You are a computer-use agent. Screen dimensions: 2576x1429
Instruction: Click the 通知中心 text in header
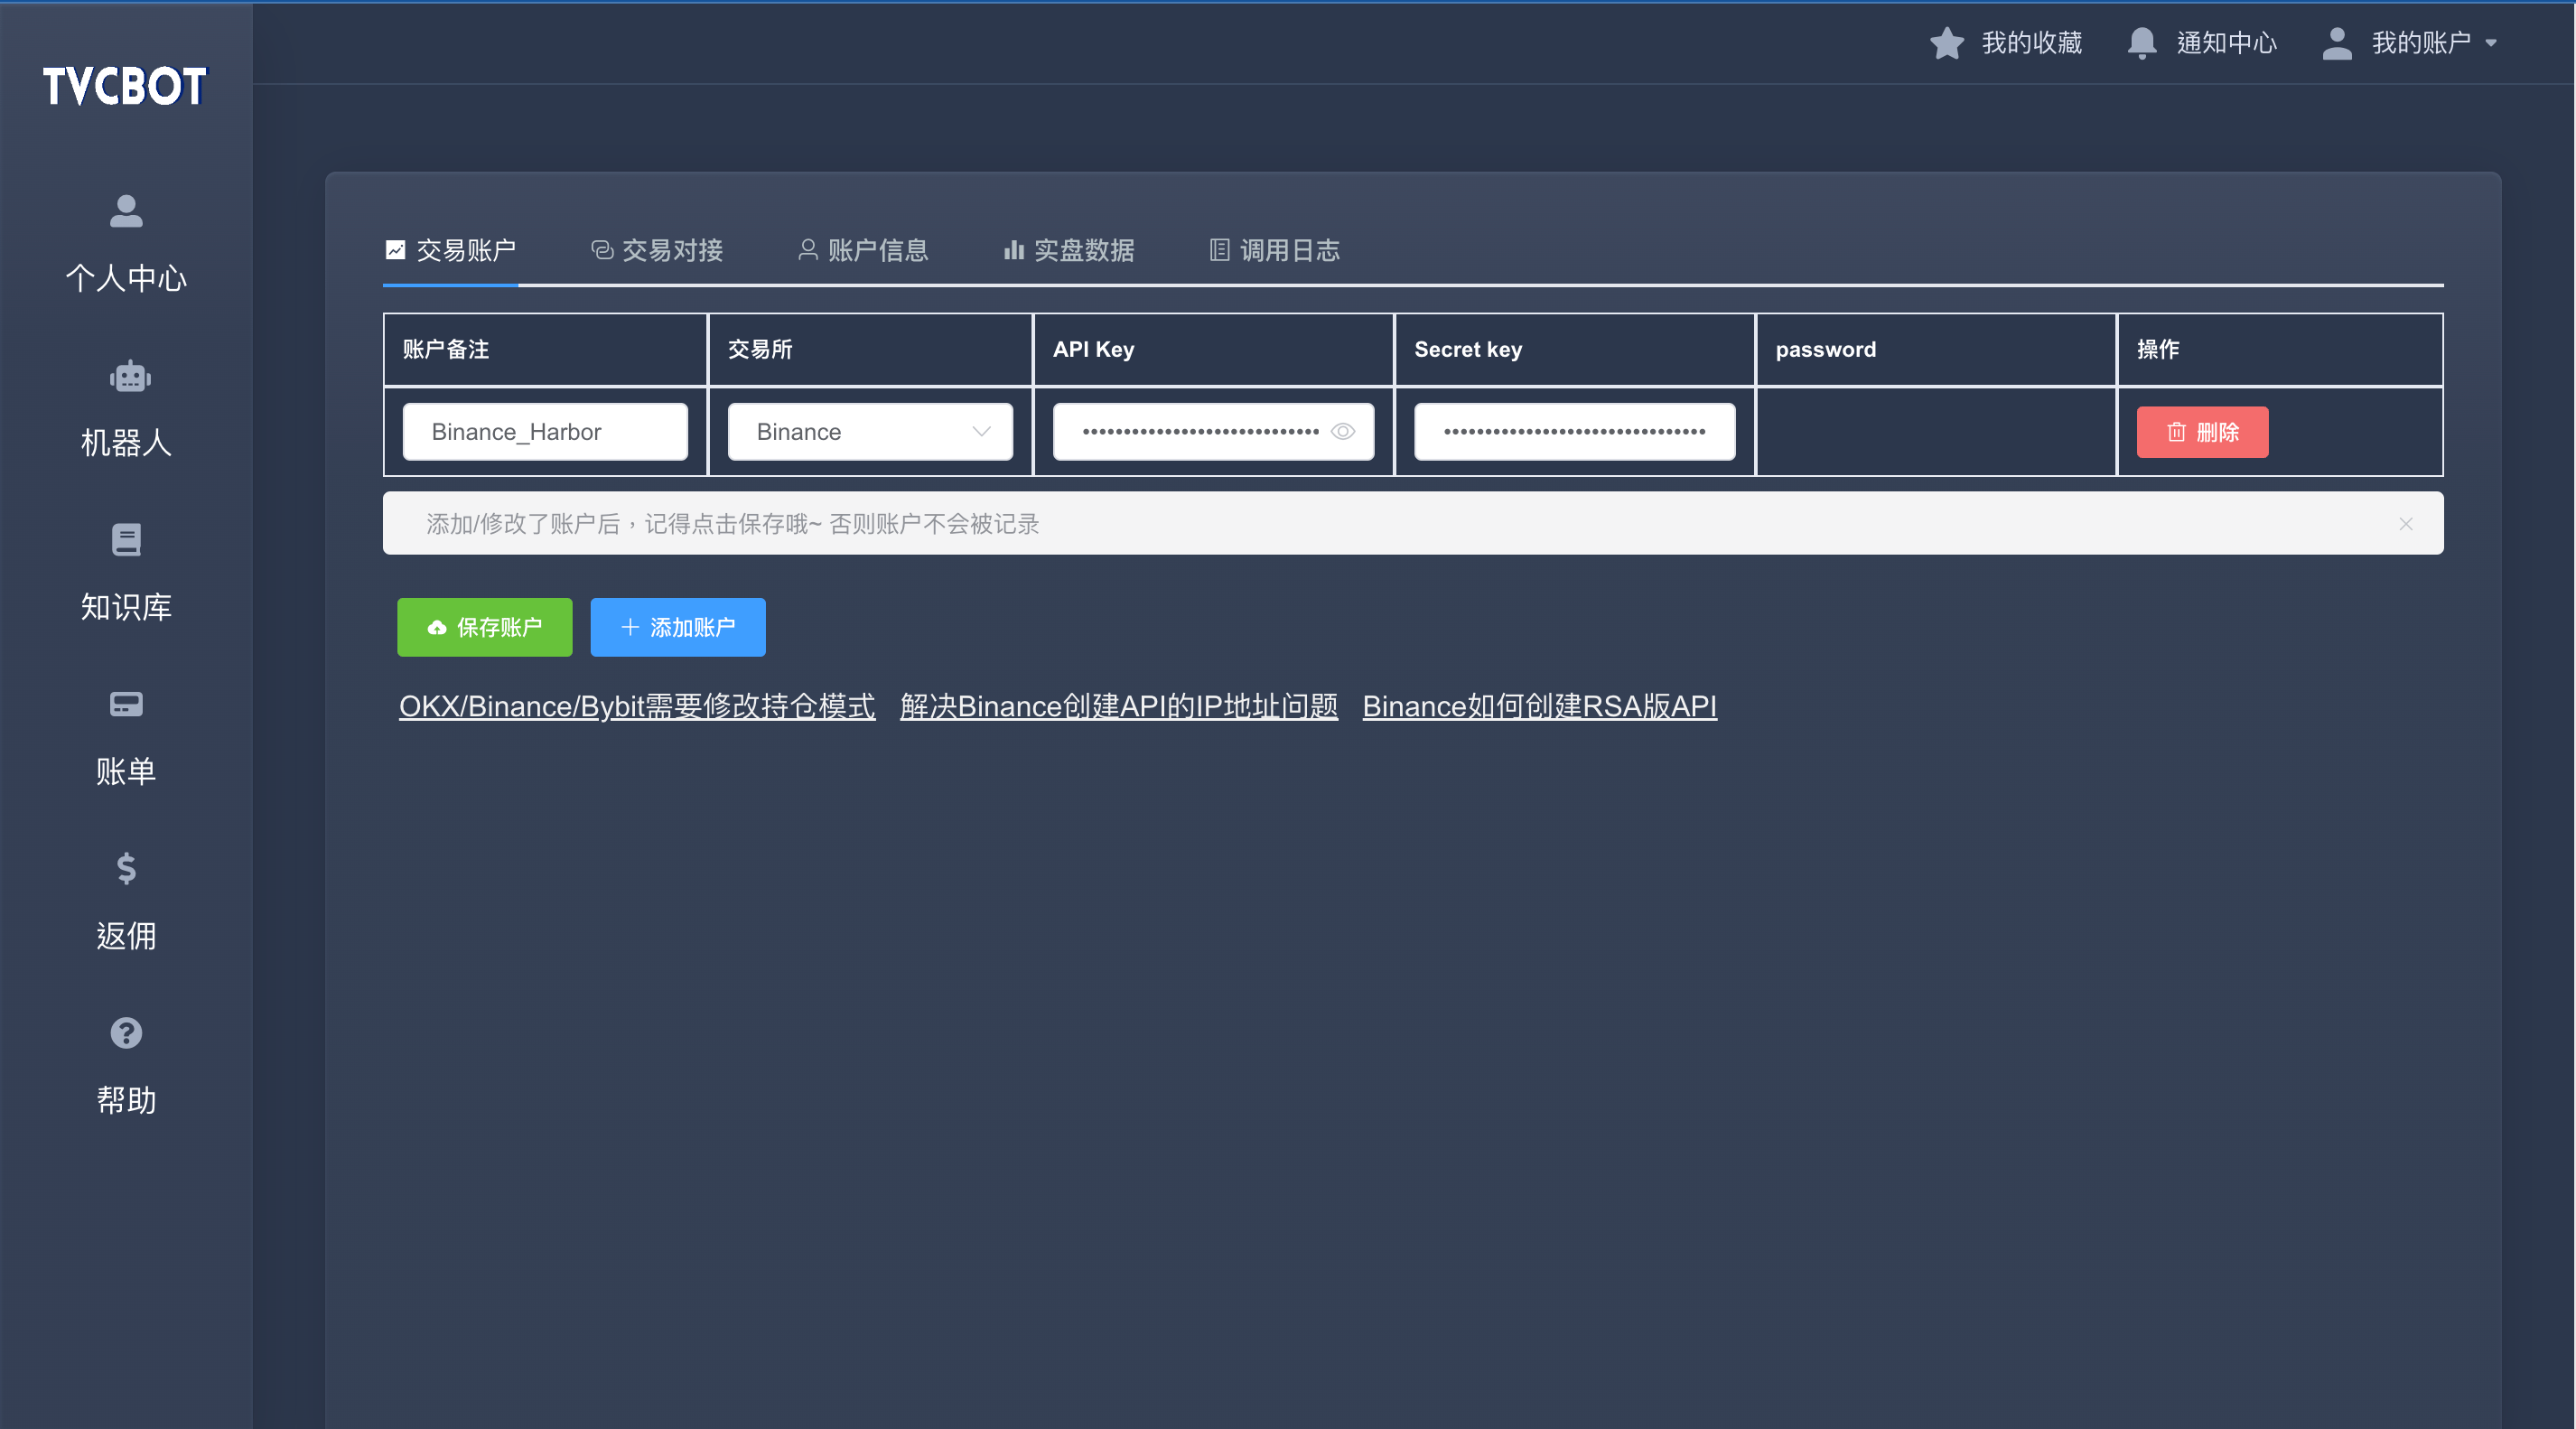point(2227,43)
